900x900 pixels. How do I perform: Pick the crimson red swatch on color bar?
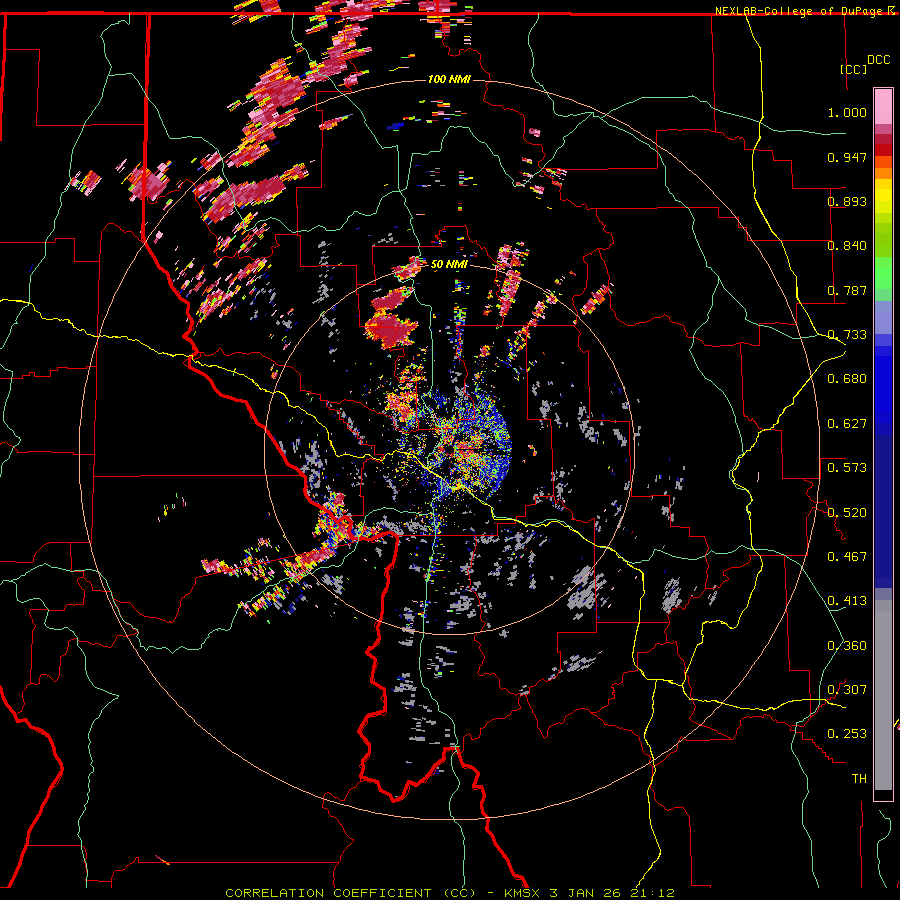883,139
